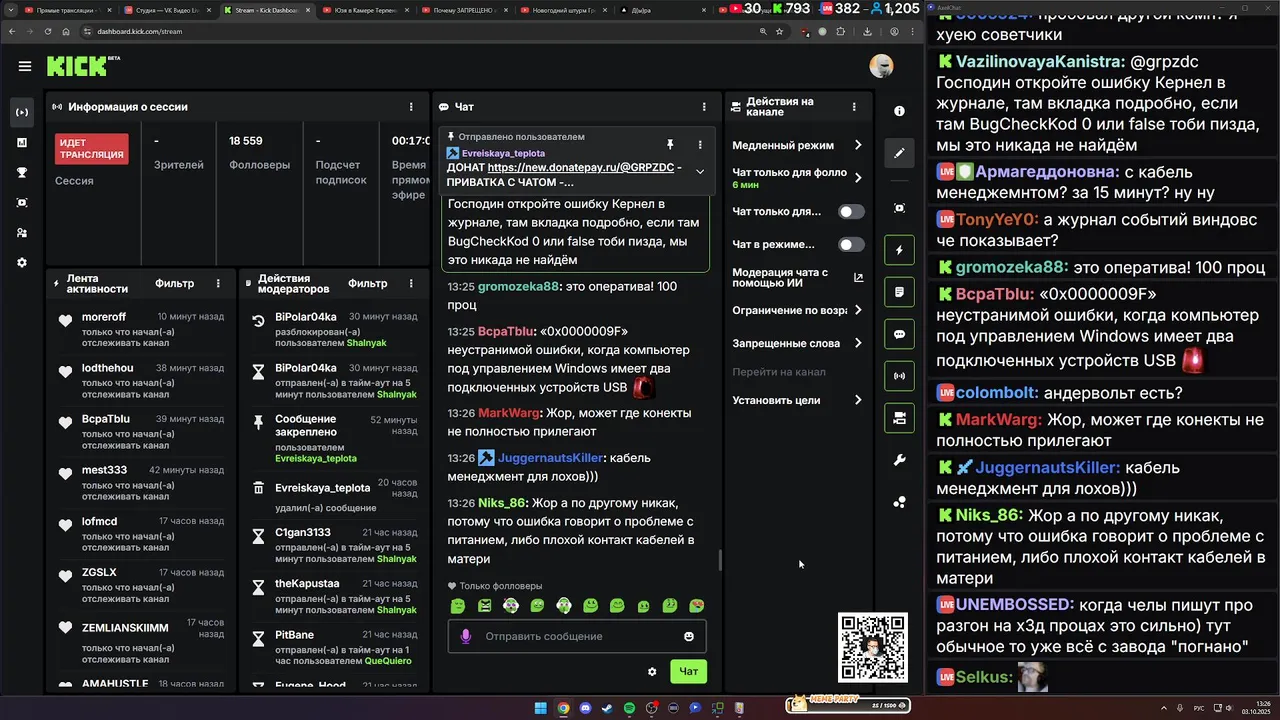Toggle the Чат только для... switch
The height and width of the screenshot is (720, 1280).
(851, 211)
